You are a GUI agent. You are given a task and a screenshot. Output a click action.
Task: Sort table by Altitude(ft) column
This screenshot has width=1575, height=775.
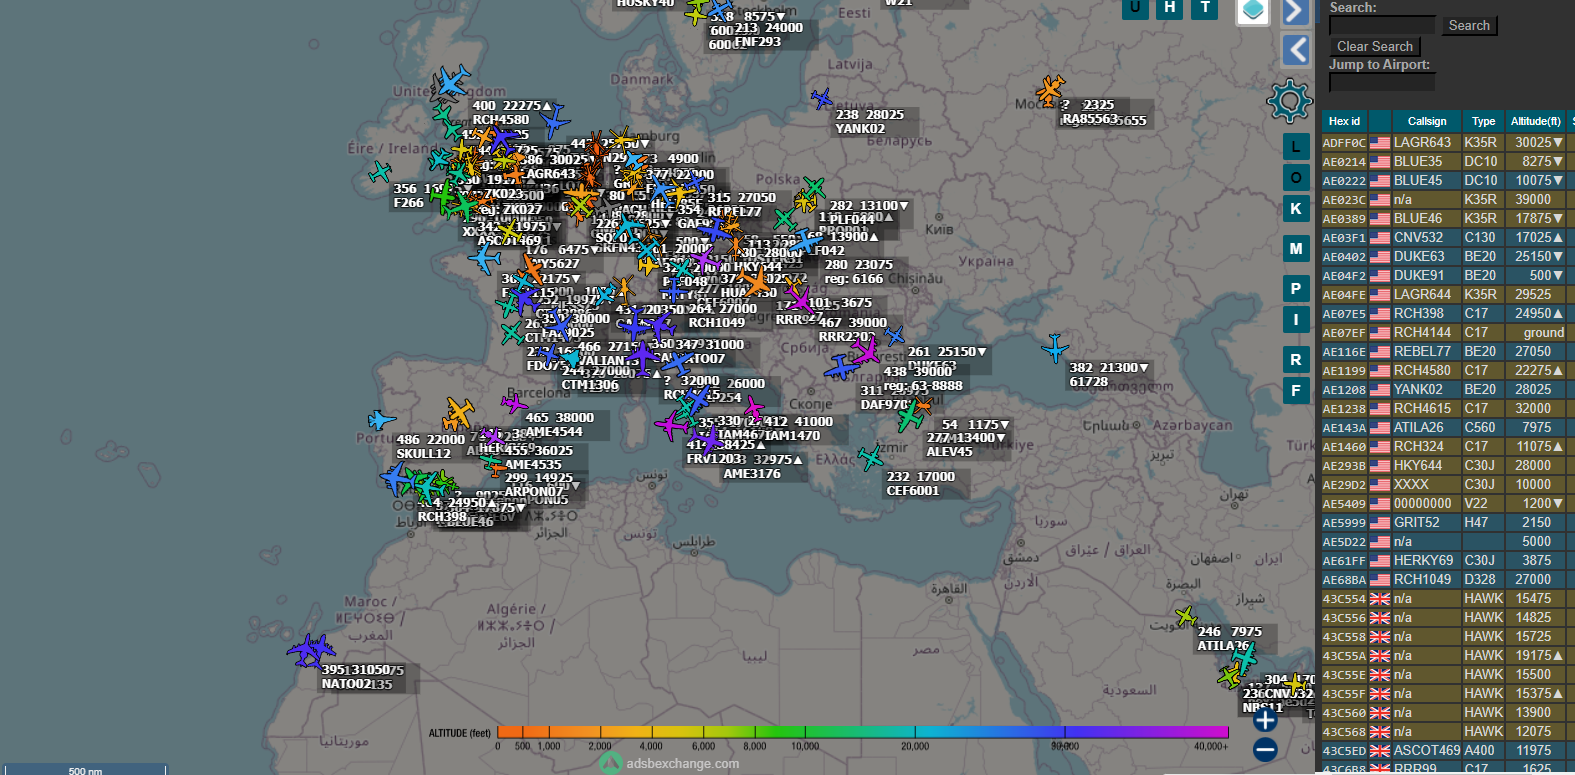[1535, 121]
